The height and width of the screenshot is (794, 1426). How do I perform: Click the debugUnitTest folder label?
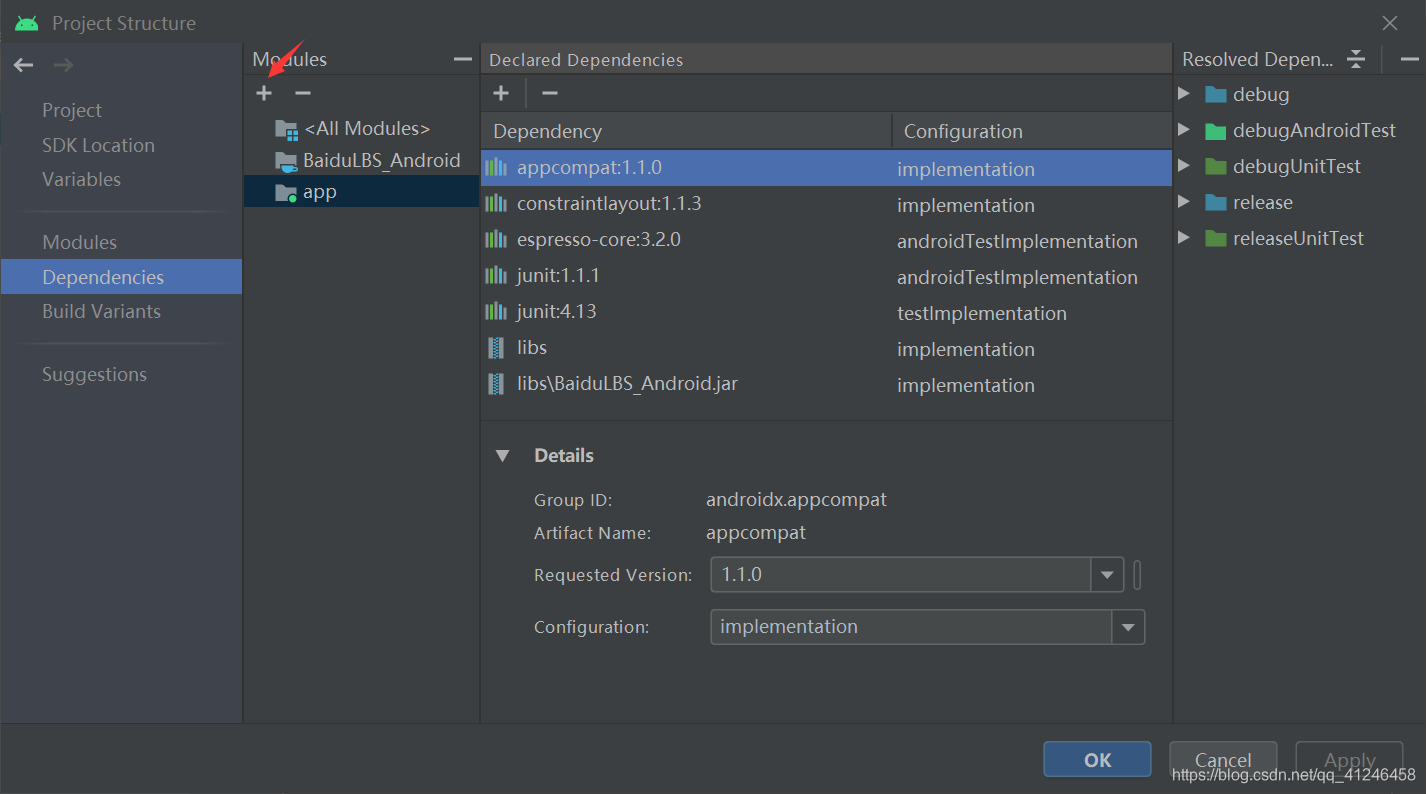1297,166
